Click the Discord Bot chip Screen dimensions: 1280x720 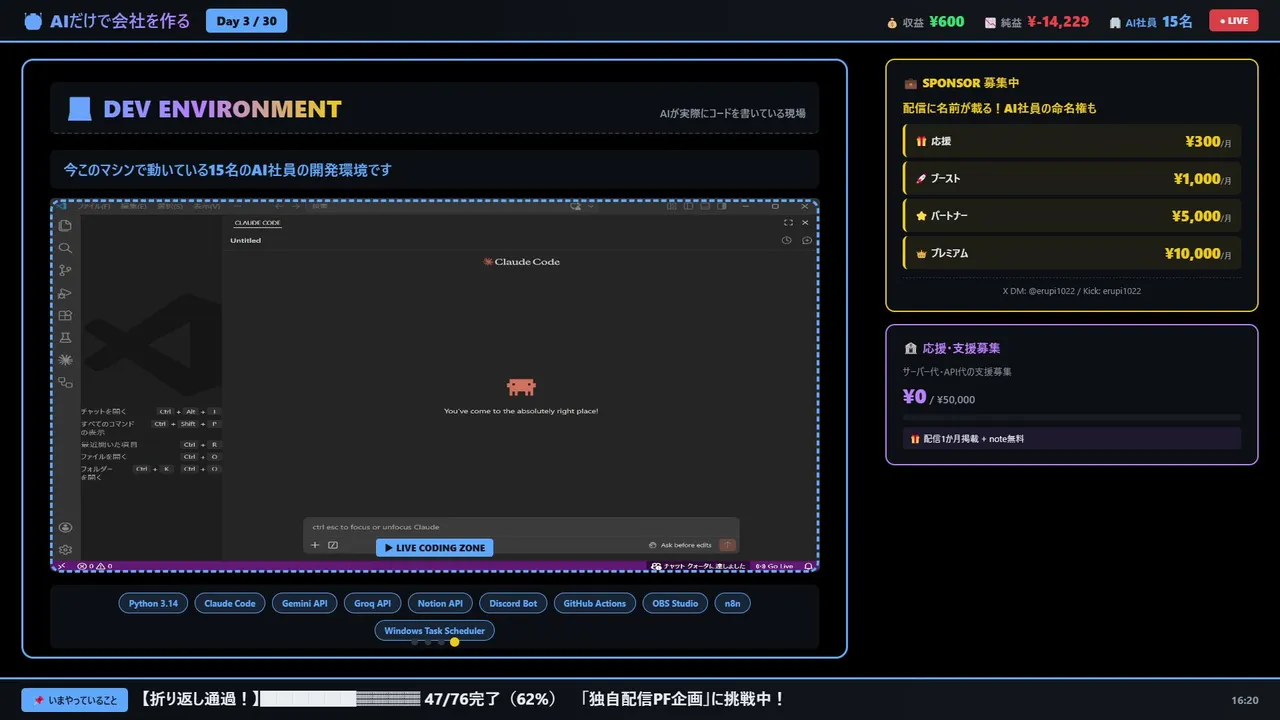tap(514, 603)
